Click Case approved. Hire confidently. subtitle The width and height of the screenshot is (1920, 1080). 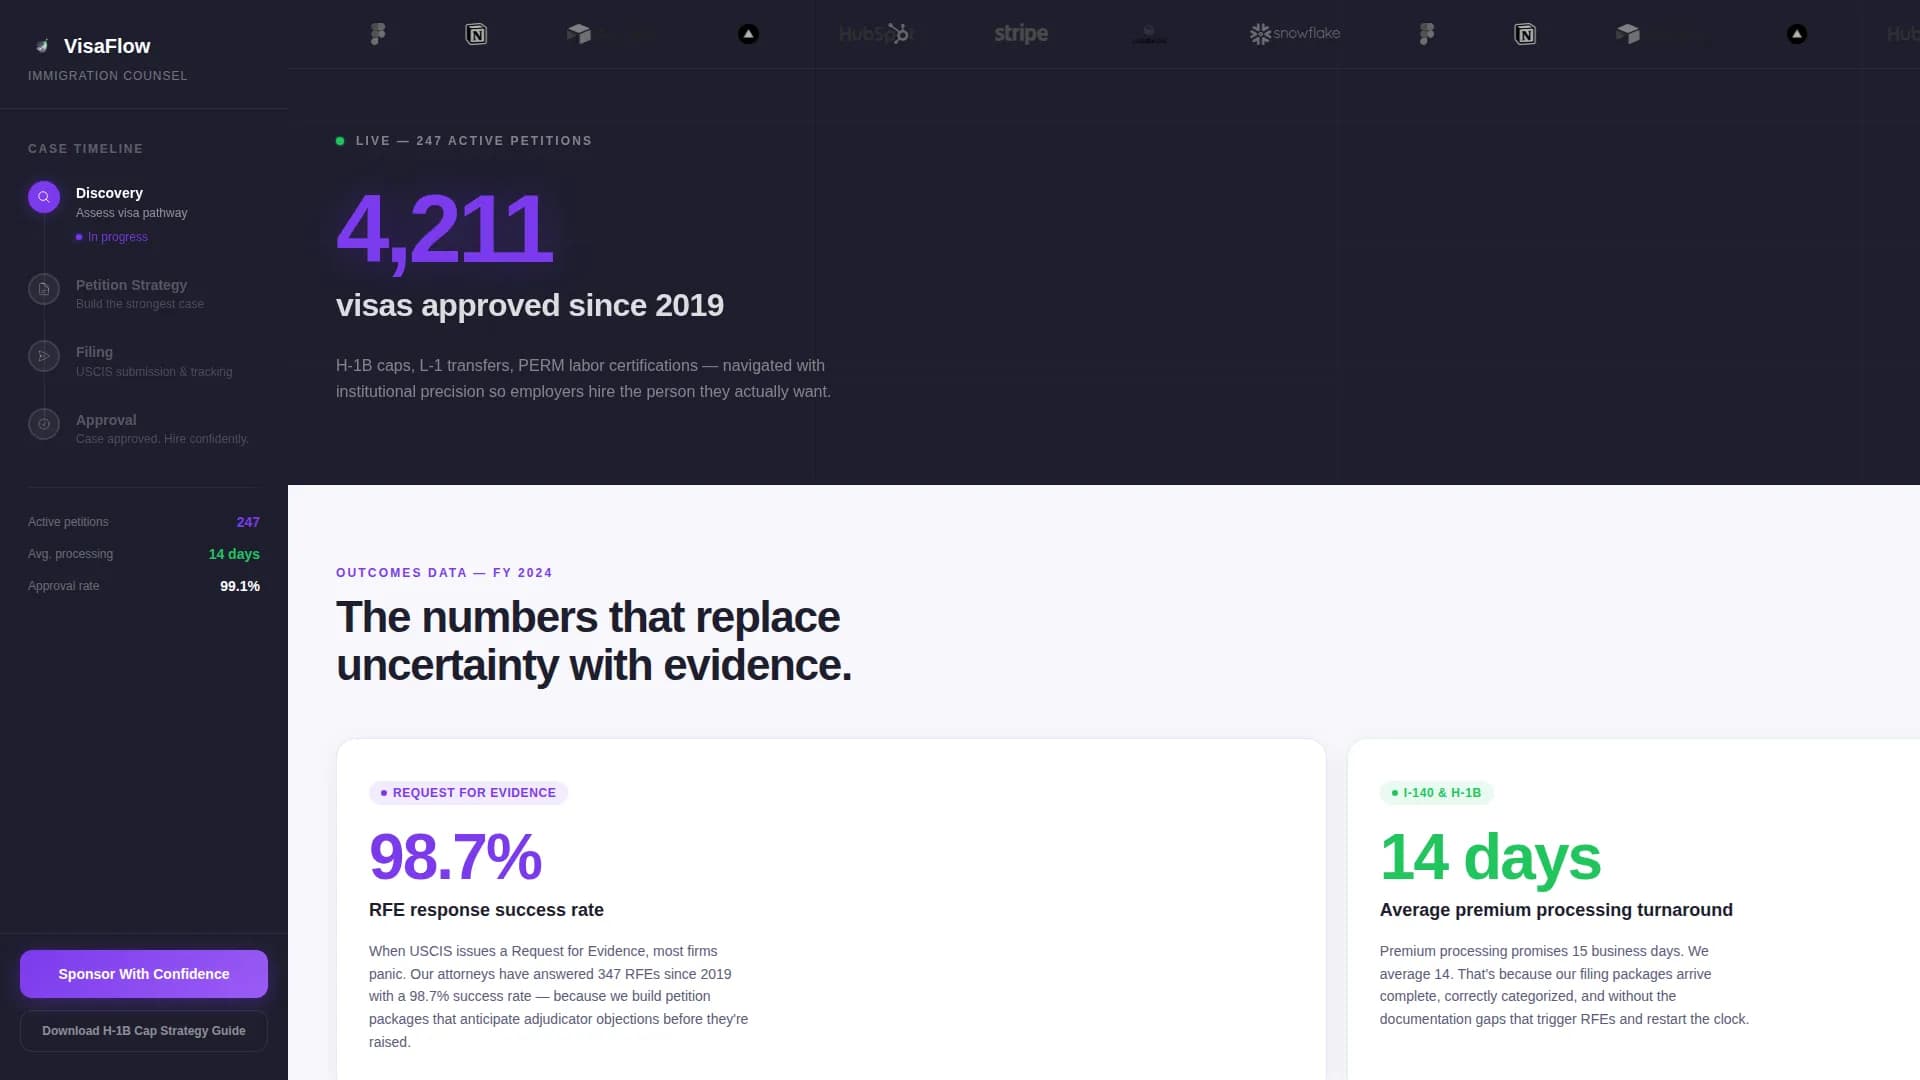pyautogui.click(x=162, y=439)
